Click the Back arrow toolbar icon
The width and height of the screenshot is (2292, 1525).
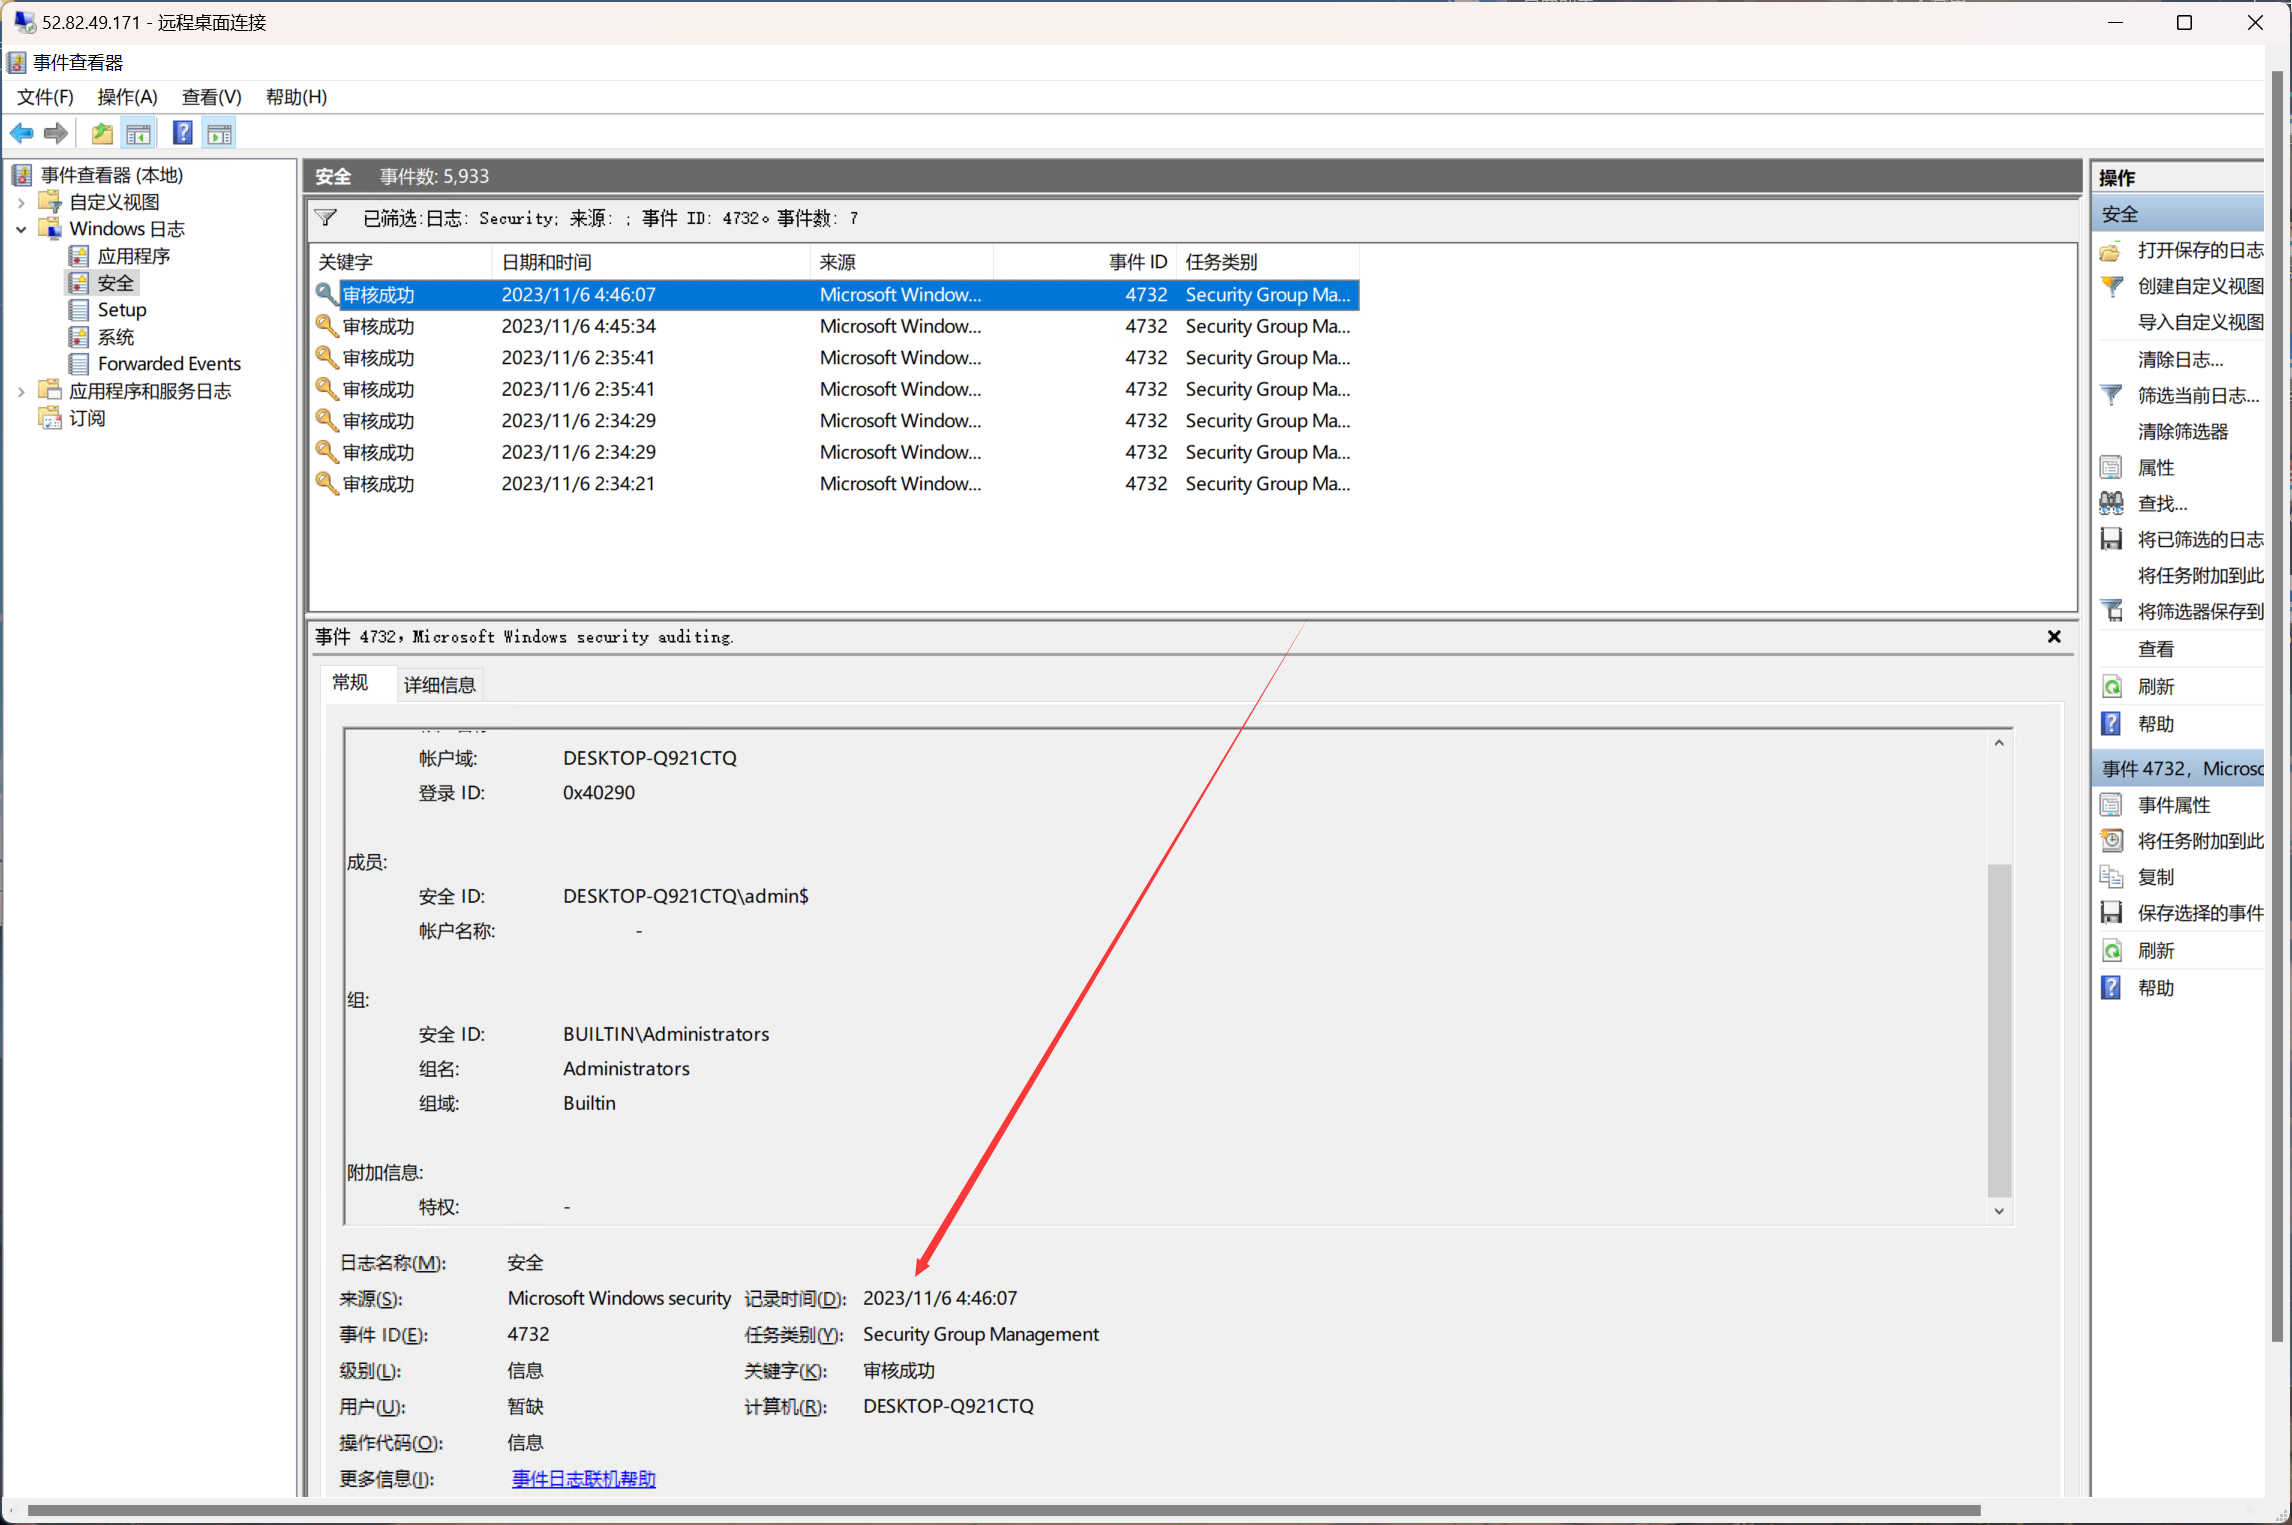[22, 133]
